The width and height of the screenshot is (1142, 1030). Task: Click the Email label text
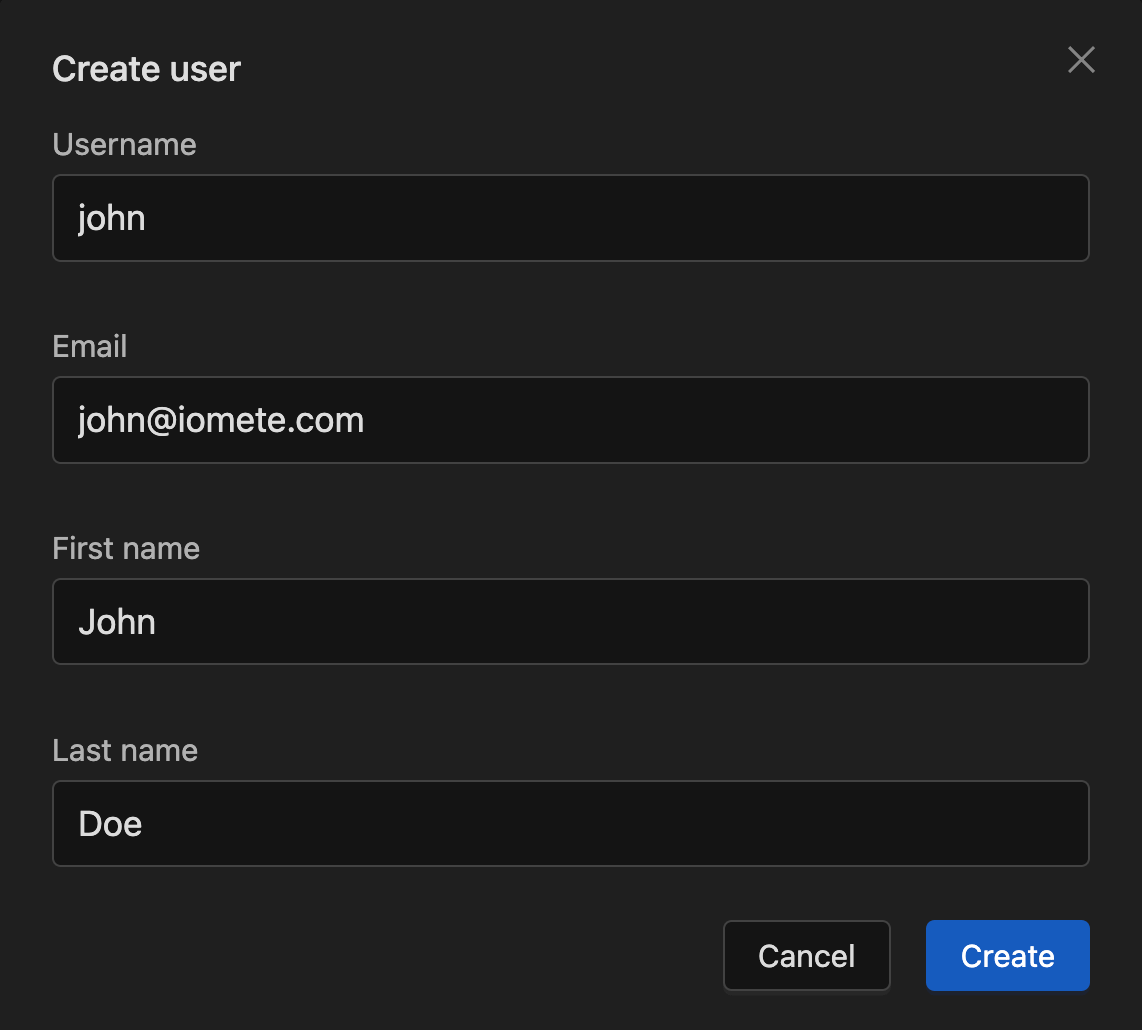(x=90, y=346)
